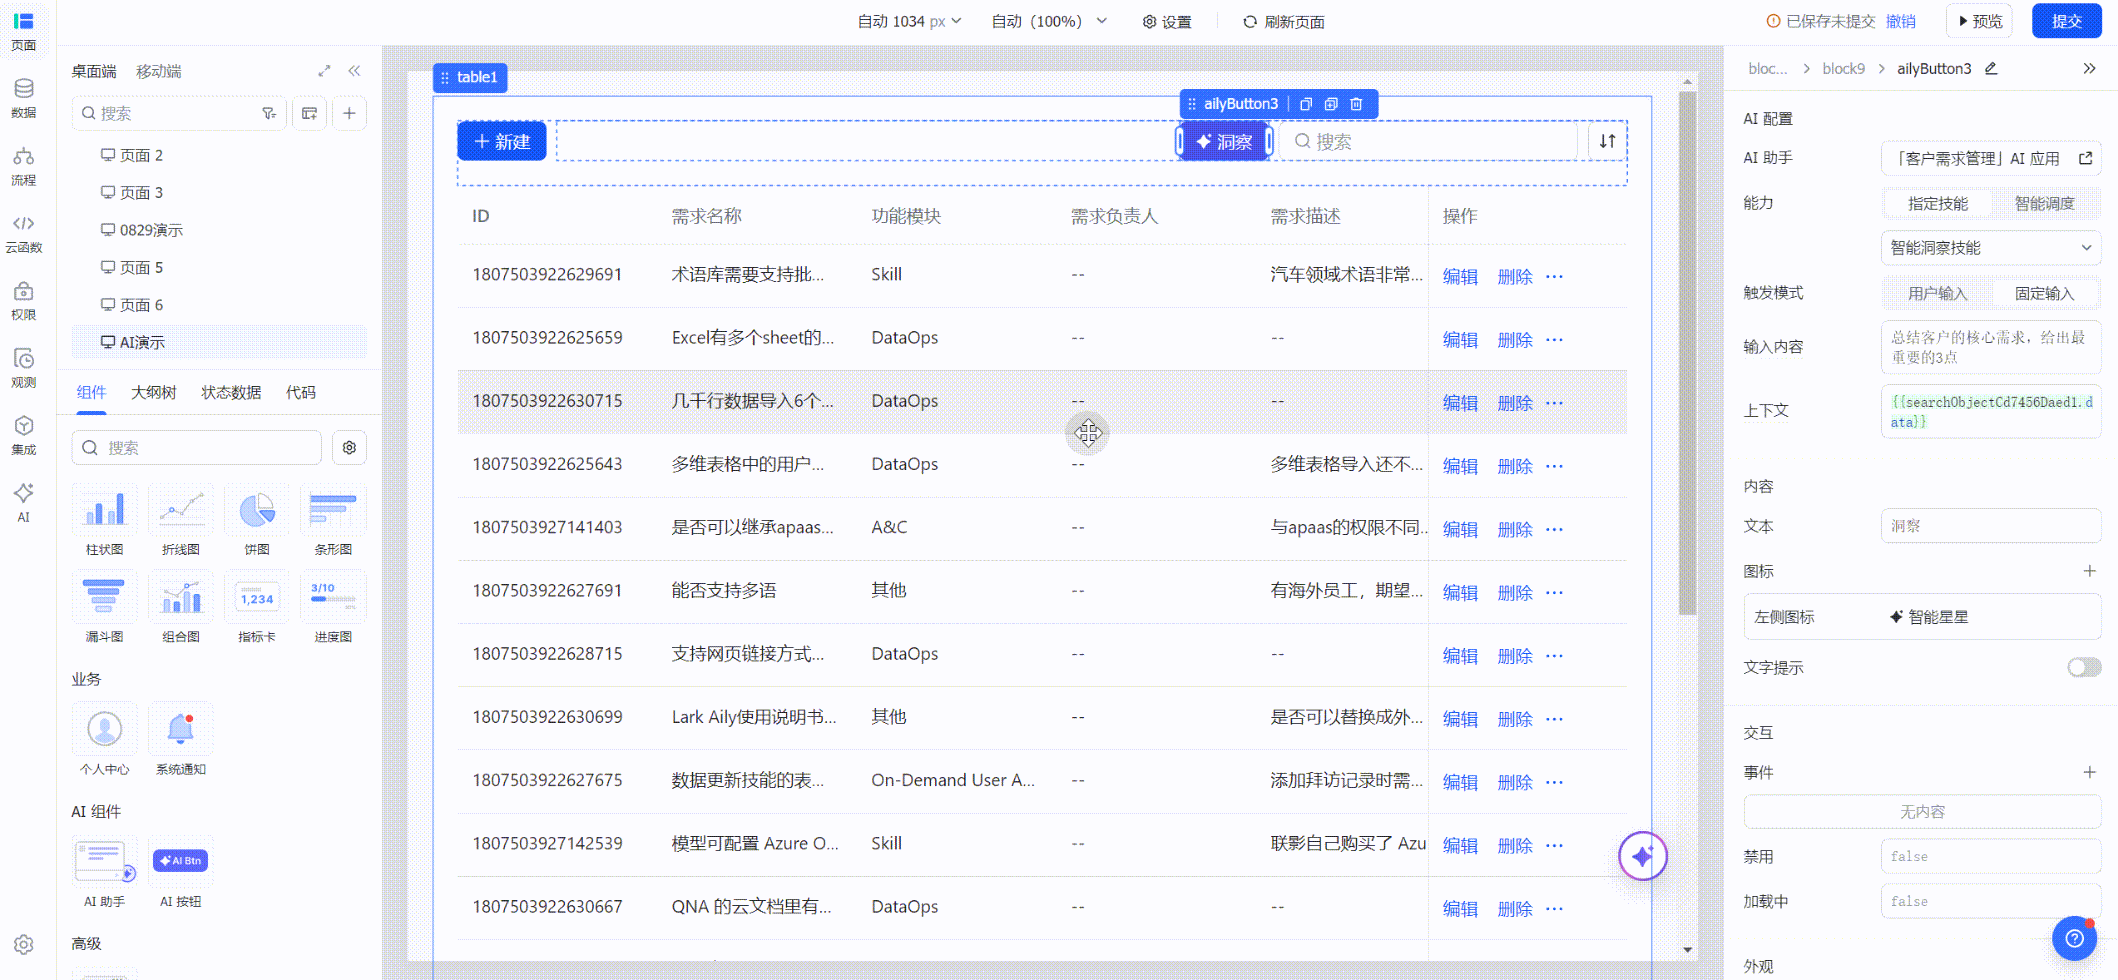Click the table 搜索 input on canvas

coord(1430,141)
